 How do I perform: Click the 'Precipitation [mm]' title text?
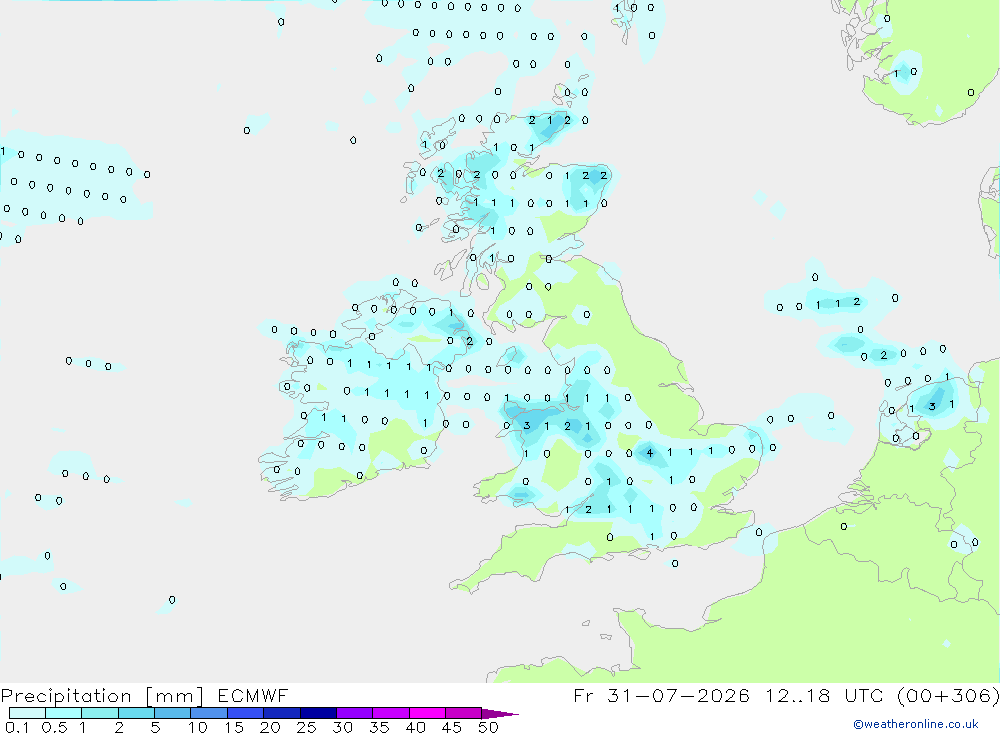[x=102, y=695]
